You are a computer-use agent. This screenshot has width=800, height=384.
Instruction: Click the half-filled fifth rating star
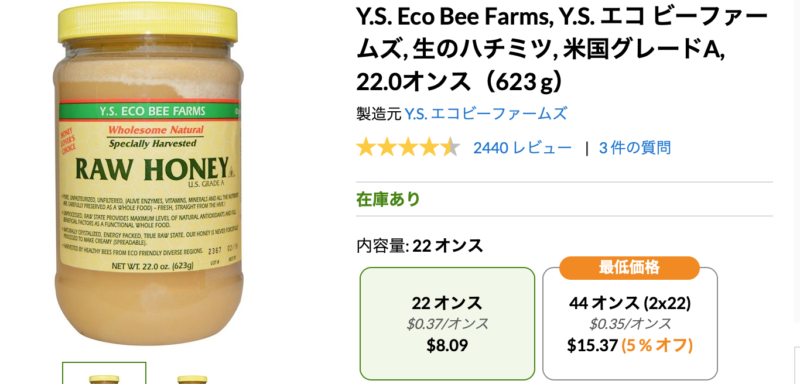[x=451, y=148]
